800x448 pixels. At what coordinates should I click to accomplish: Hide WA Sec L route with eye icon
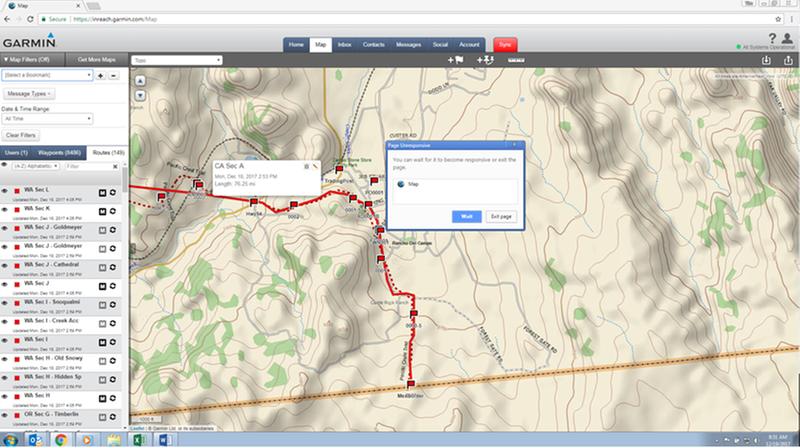[x=5, y=190]
